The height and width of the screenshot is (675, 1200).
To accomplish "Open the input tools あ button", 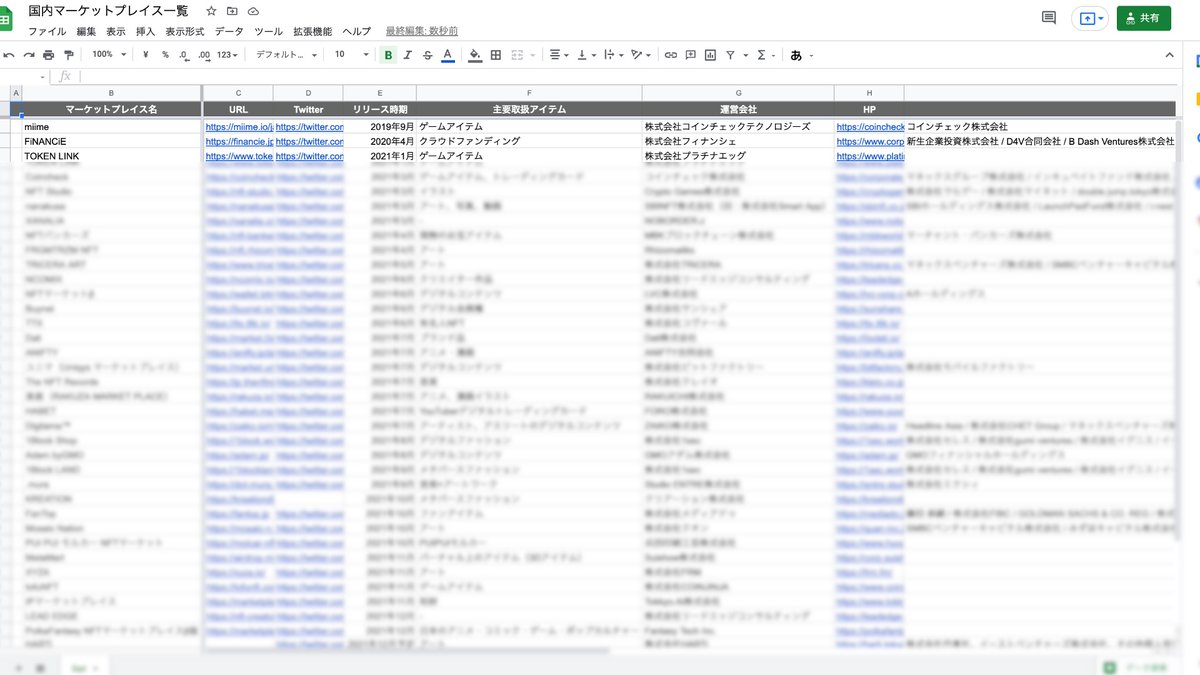I will point(797,55).
